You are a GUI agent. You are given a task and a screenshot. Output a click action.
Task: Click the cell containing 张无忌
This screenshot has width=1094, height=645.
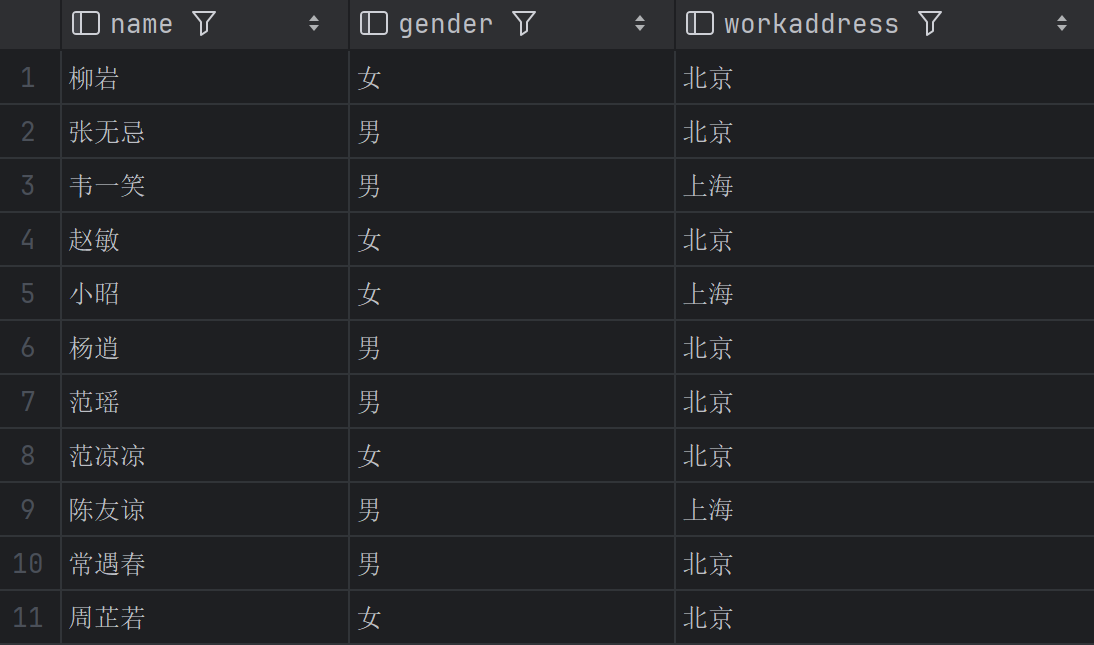[x=107, y=132]
